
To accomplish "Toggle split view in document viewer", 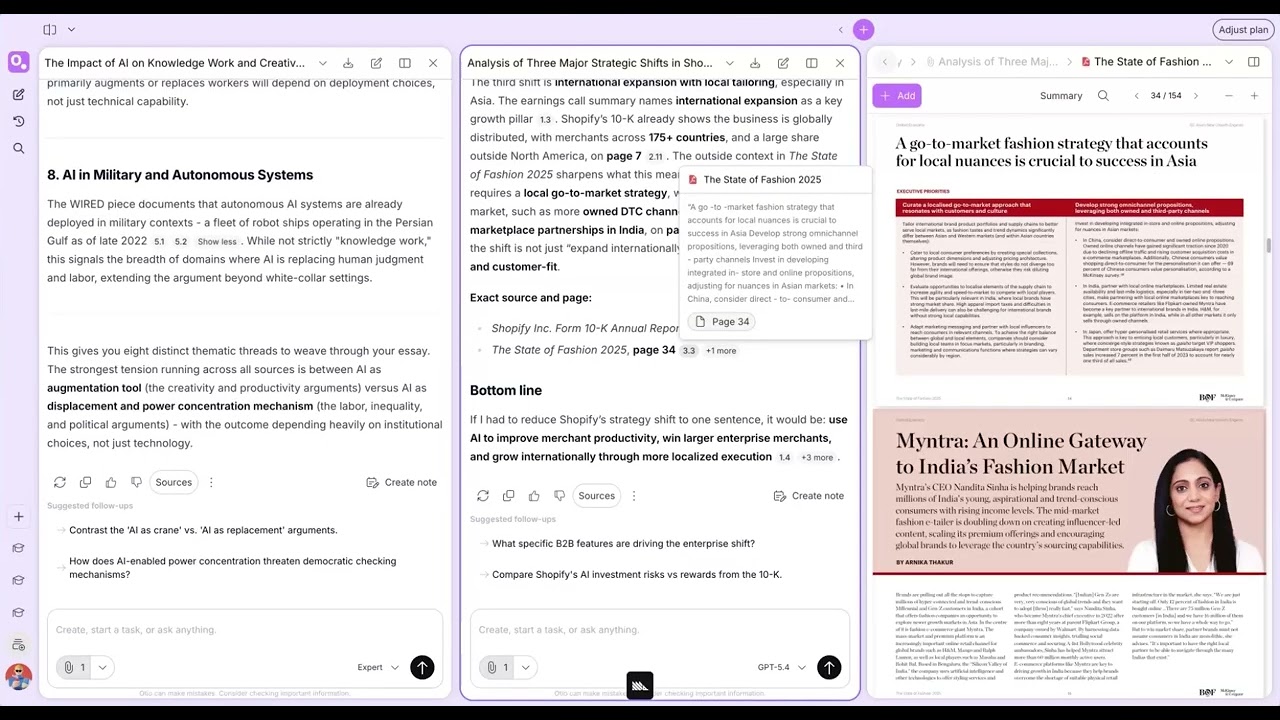I will point(1254,62).
